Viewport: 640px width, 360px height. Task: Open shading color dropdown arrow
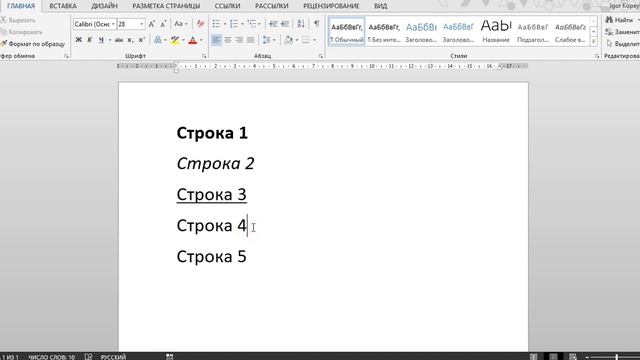pos(297,40)
